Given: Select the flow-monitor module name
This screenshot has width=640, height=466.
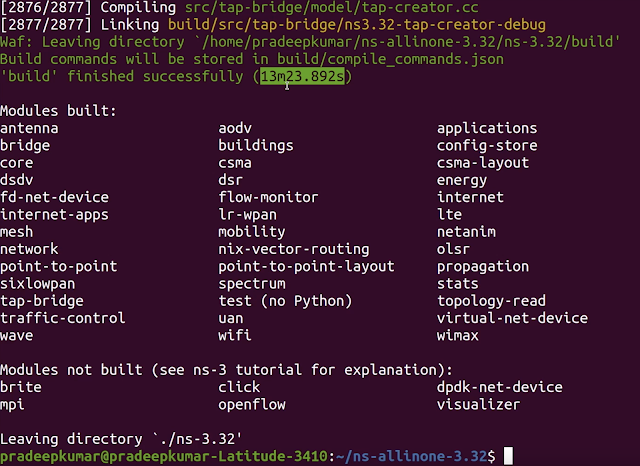Looking at the screenshot, I should (268, 197).
